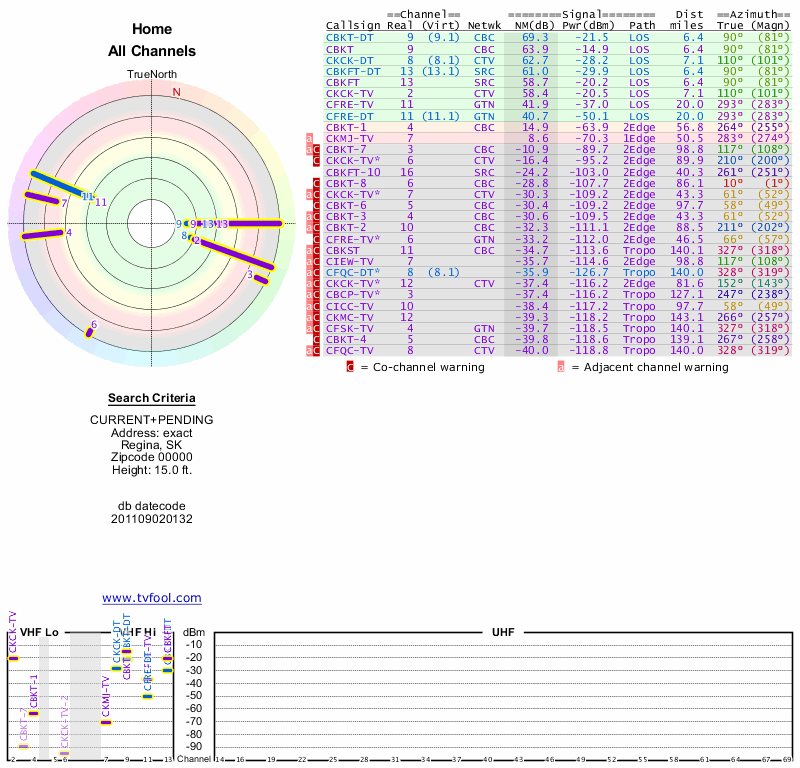Open the www.tvfool.com link
The width and height of the screenshot is (800, 768).
152,598
